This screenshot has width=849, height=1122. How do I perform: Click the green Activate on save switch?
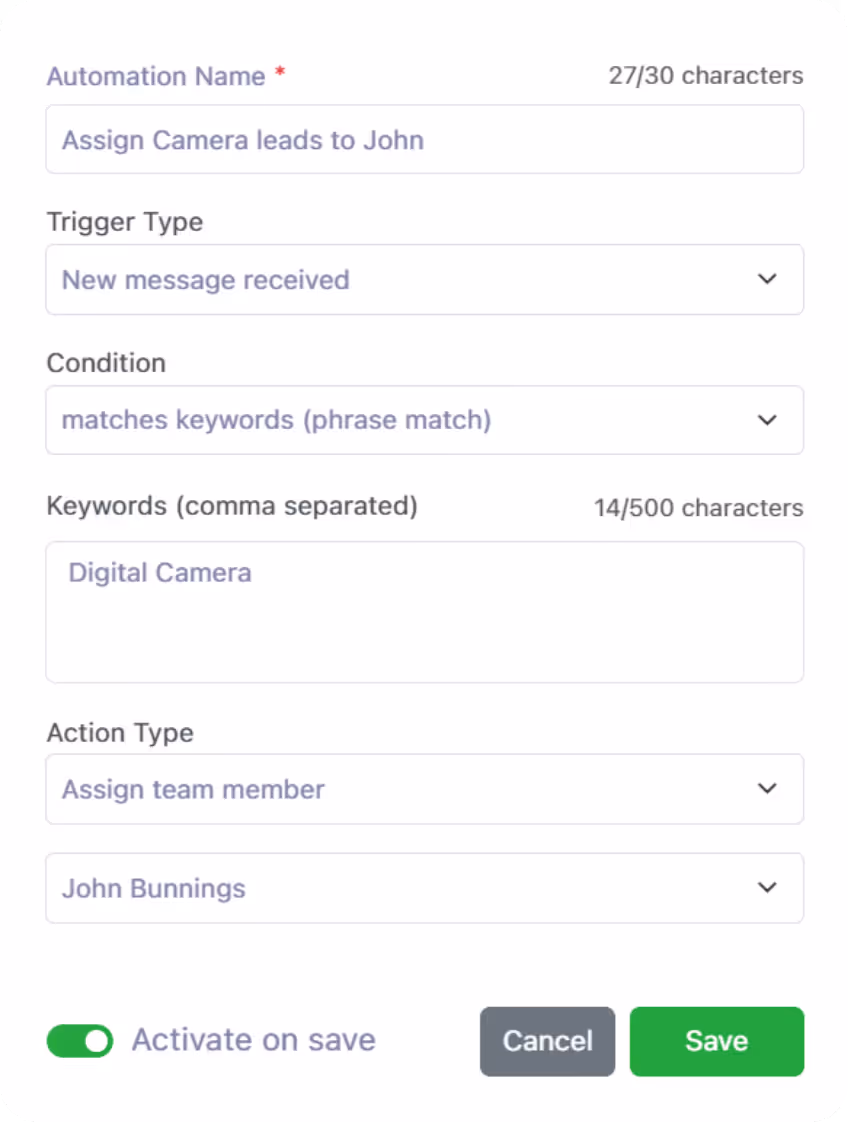79,1040
